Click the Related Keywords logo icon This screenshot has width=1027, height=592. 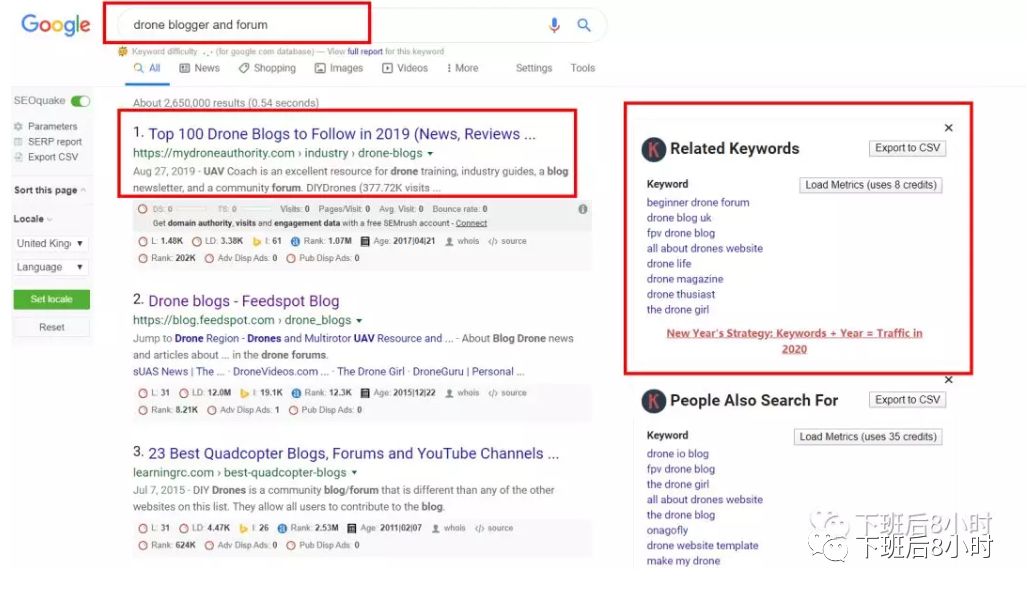654,149
